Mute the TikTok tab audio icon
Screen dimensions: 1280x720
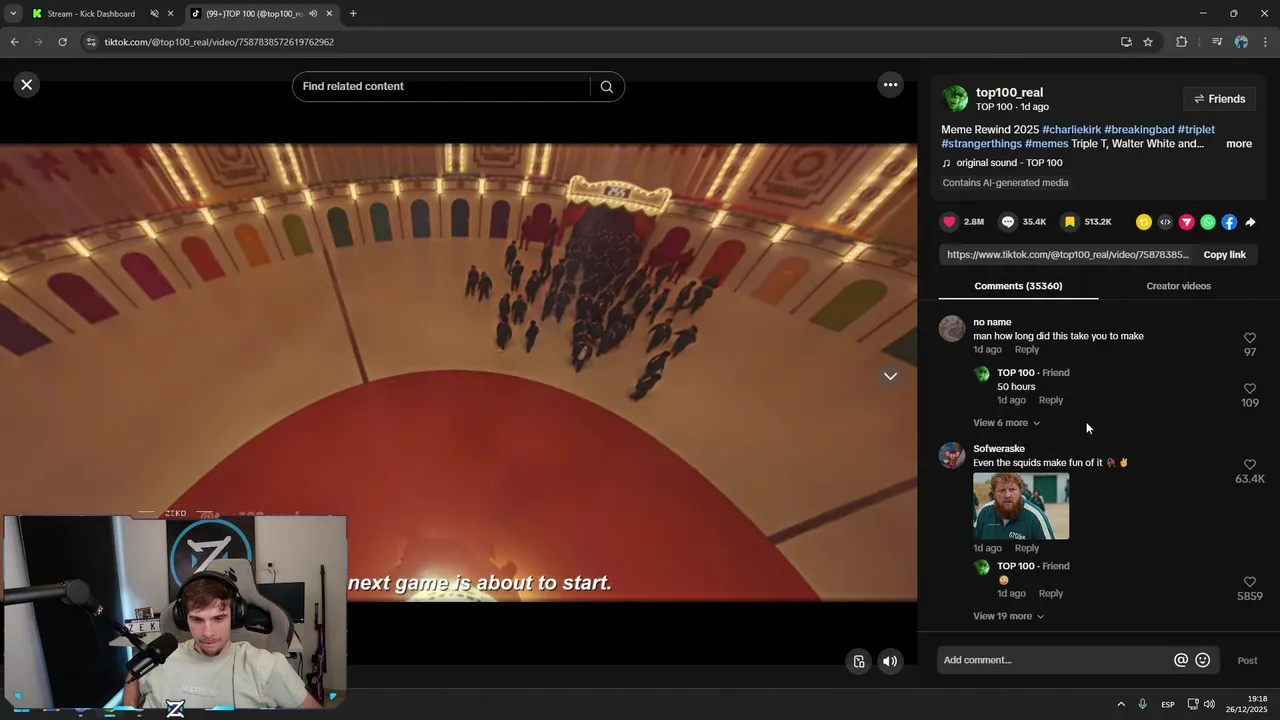(x=313, y=14)
